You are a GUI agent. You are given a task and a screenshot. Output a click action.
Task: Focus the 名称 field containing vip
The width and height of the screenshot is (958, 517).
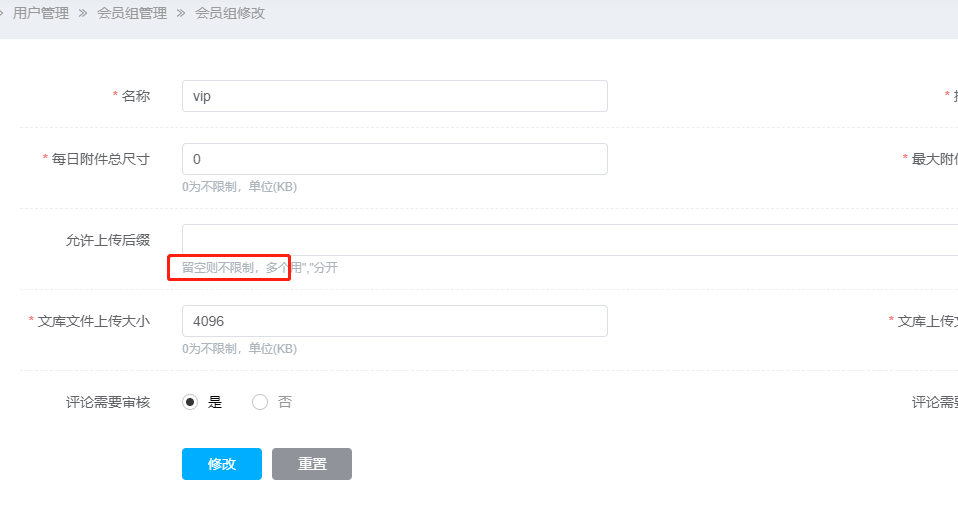[x=394, y=96]
